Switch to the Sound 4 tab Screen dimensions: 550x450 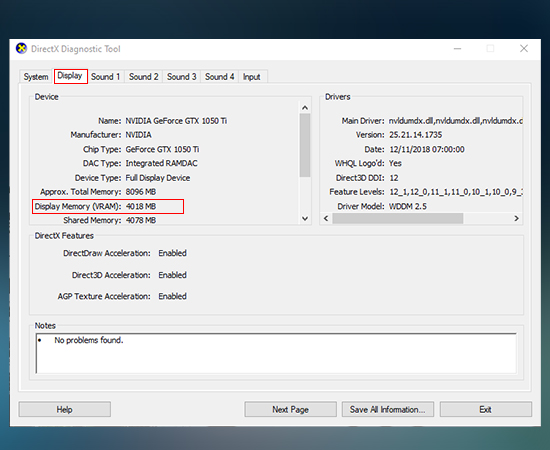click(x=220, y=77)
